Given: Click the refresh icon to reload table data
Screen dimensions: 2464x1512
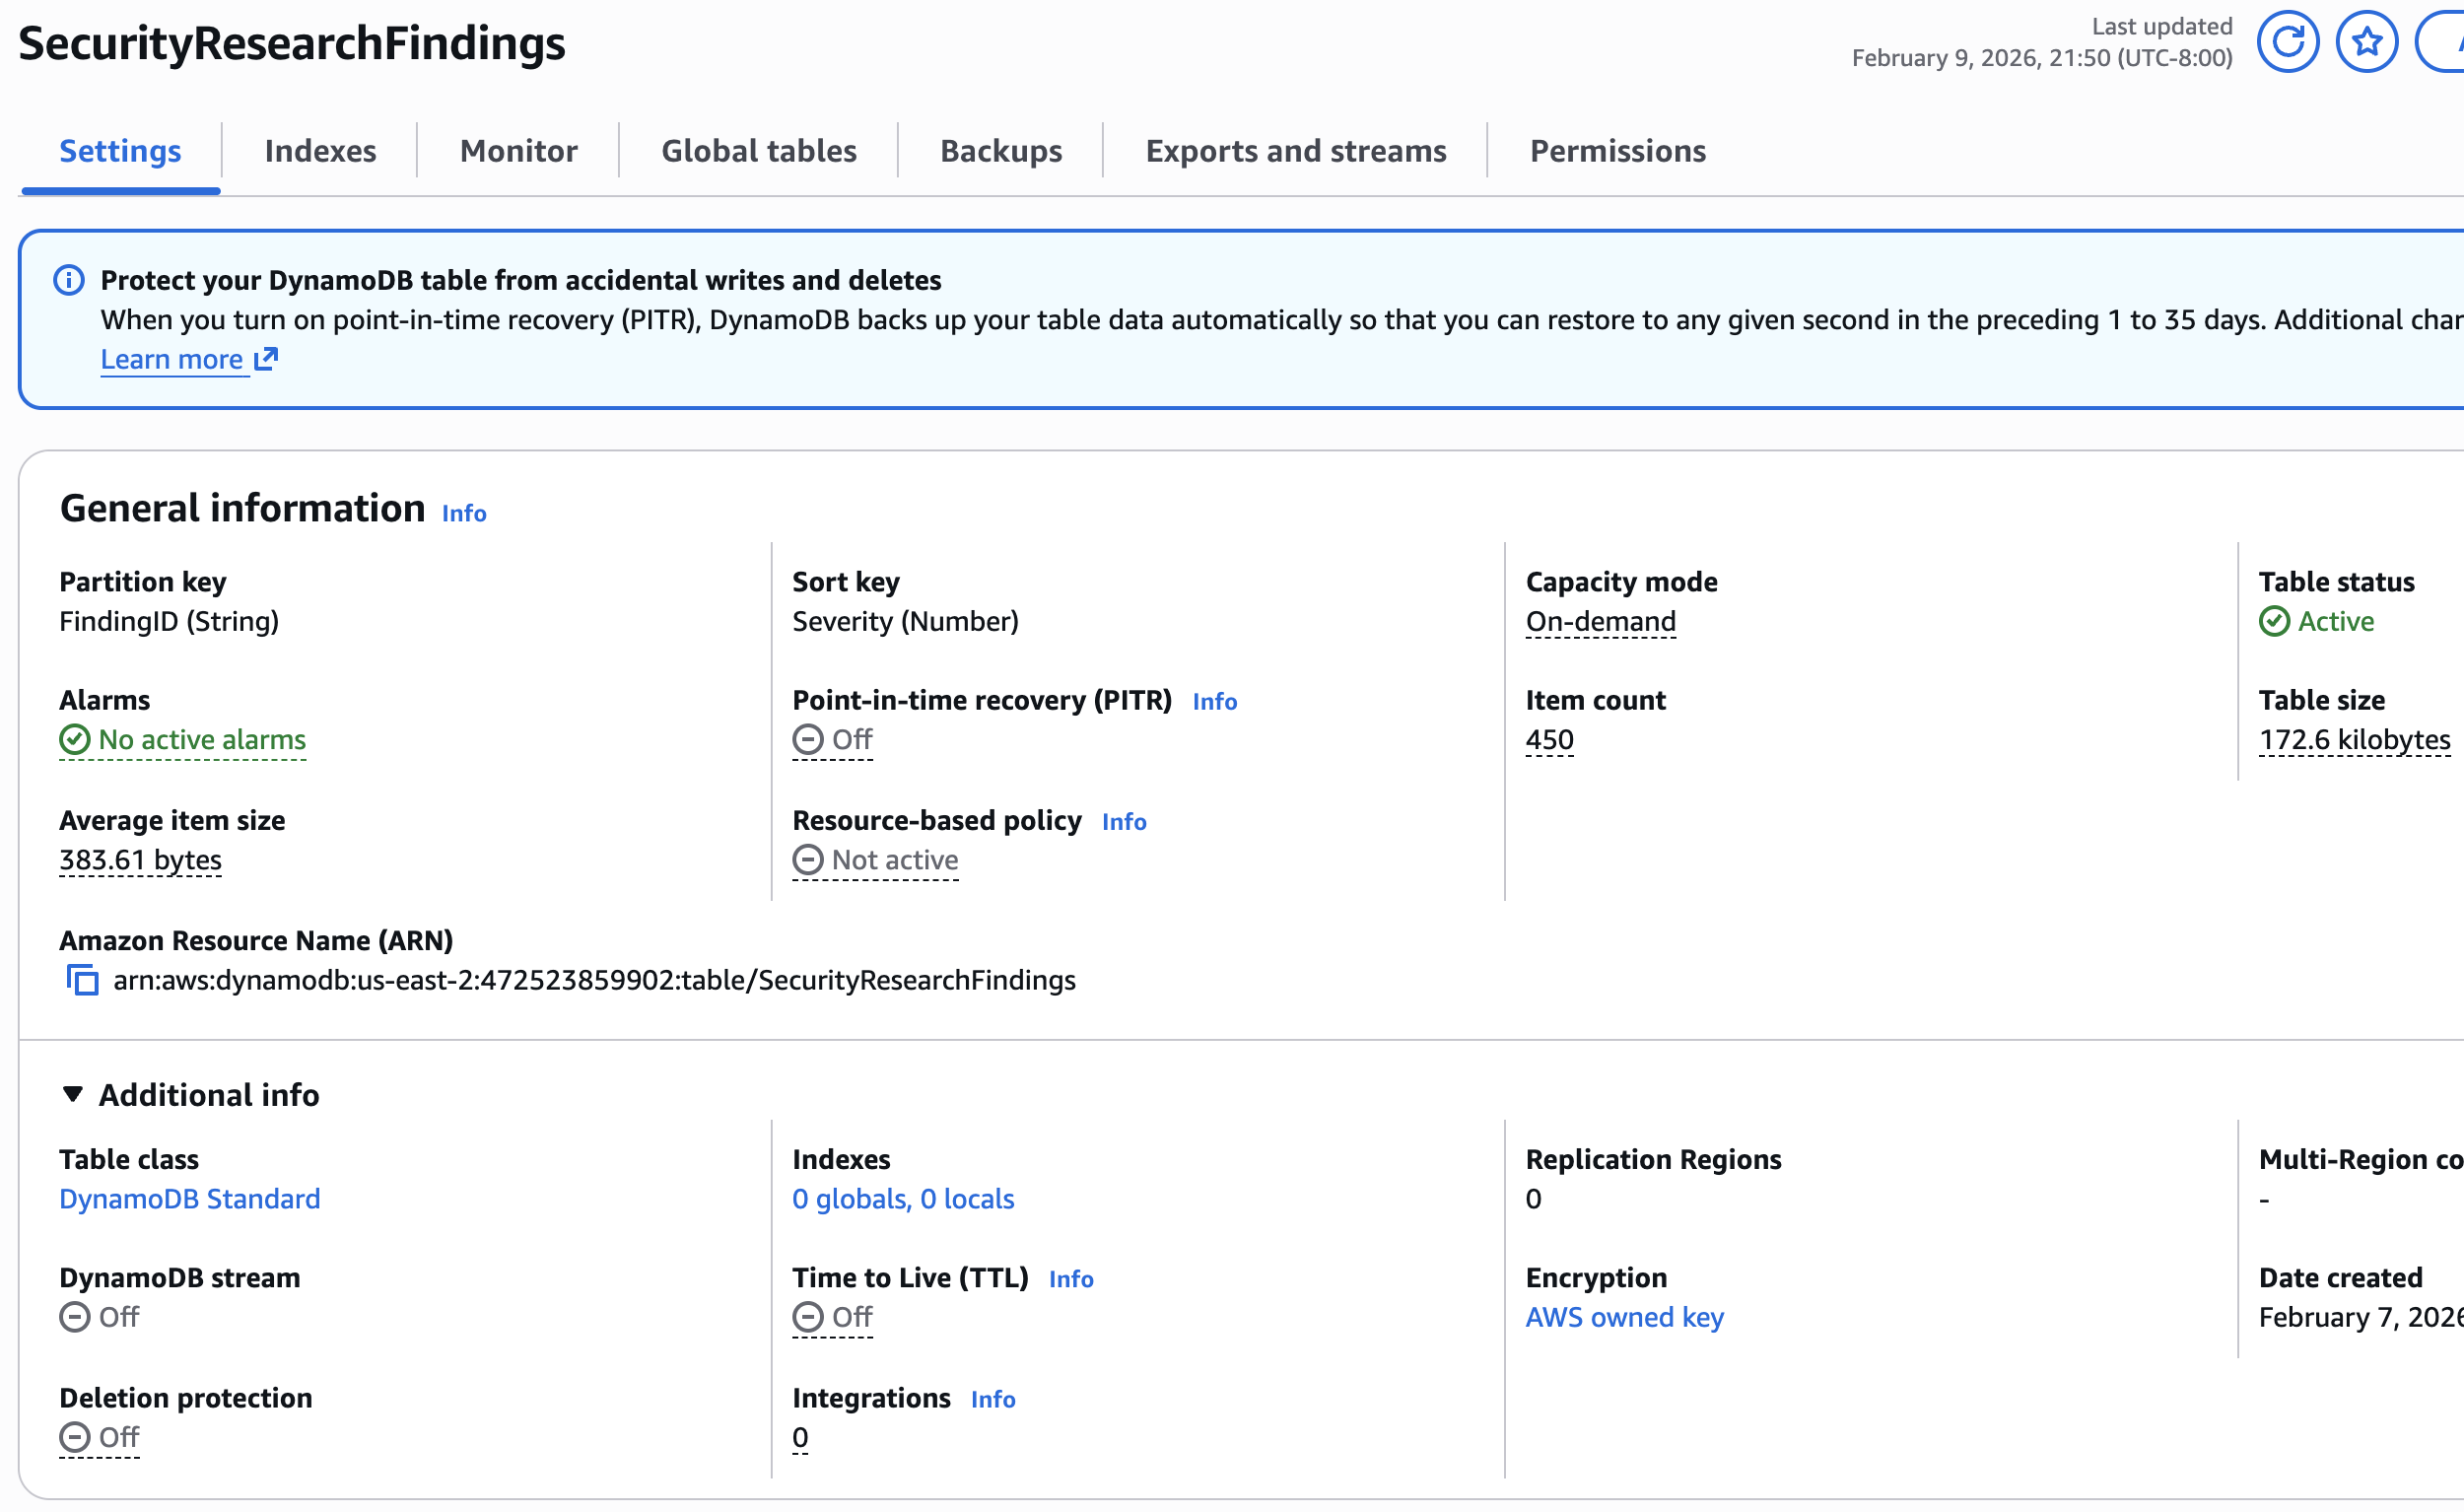Looking at the screenshot, I should [x=2289, y=41].
